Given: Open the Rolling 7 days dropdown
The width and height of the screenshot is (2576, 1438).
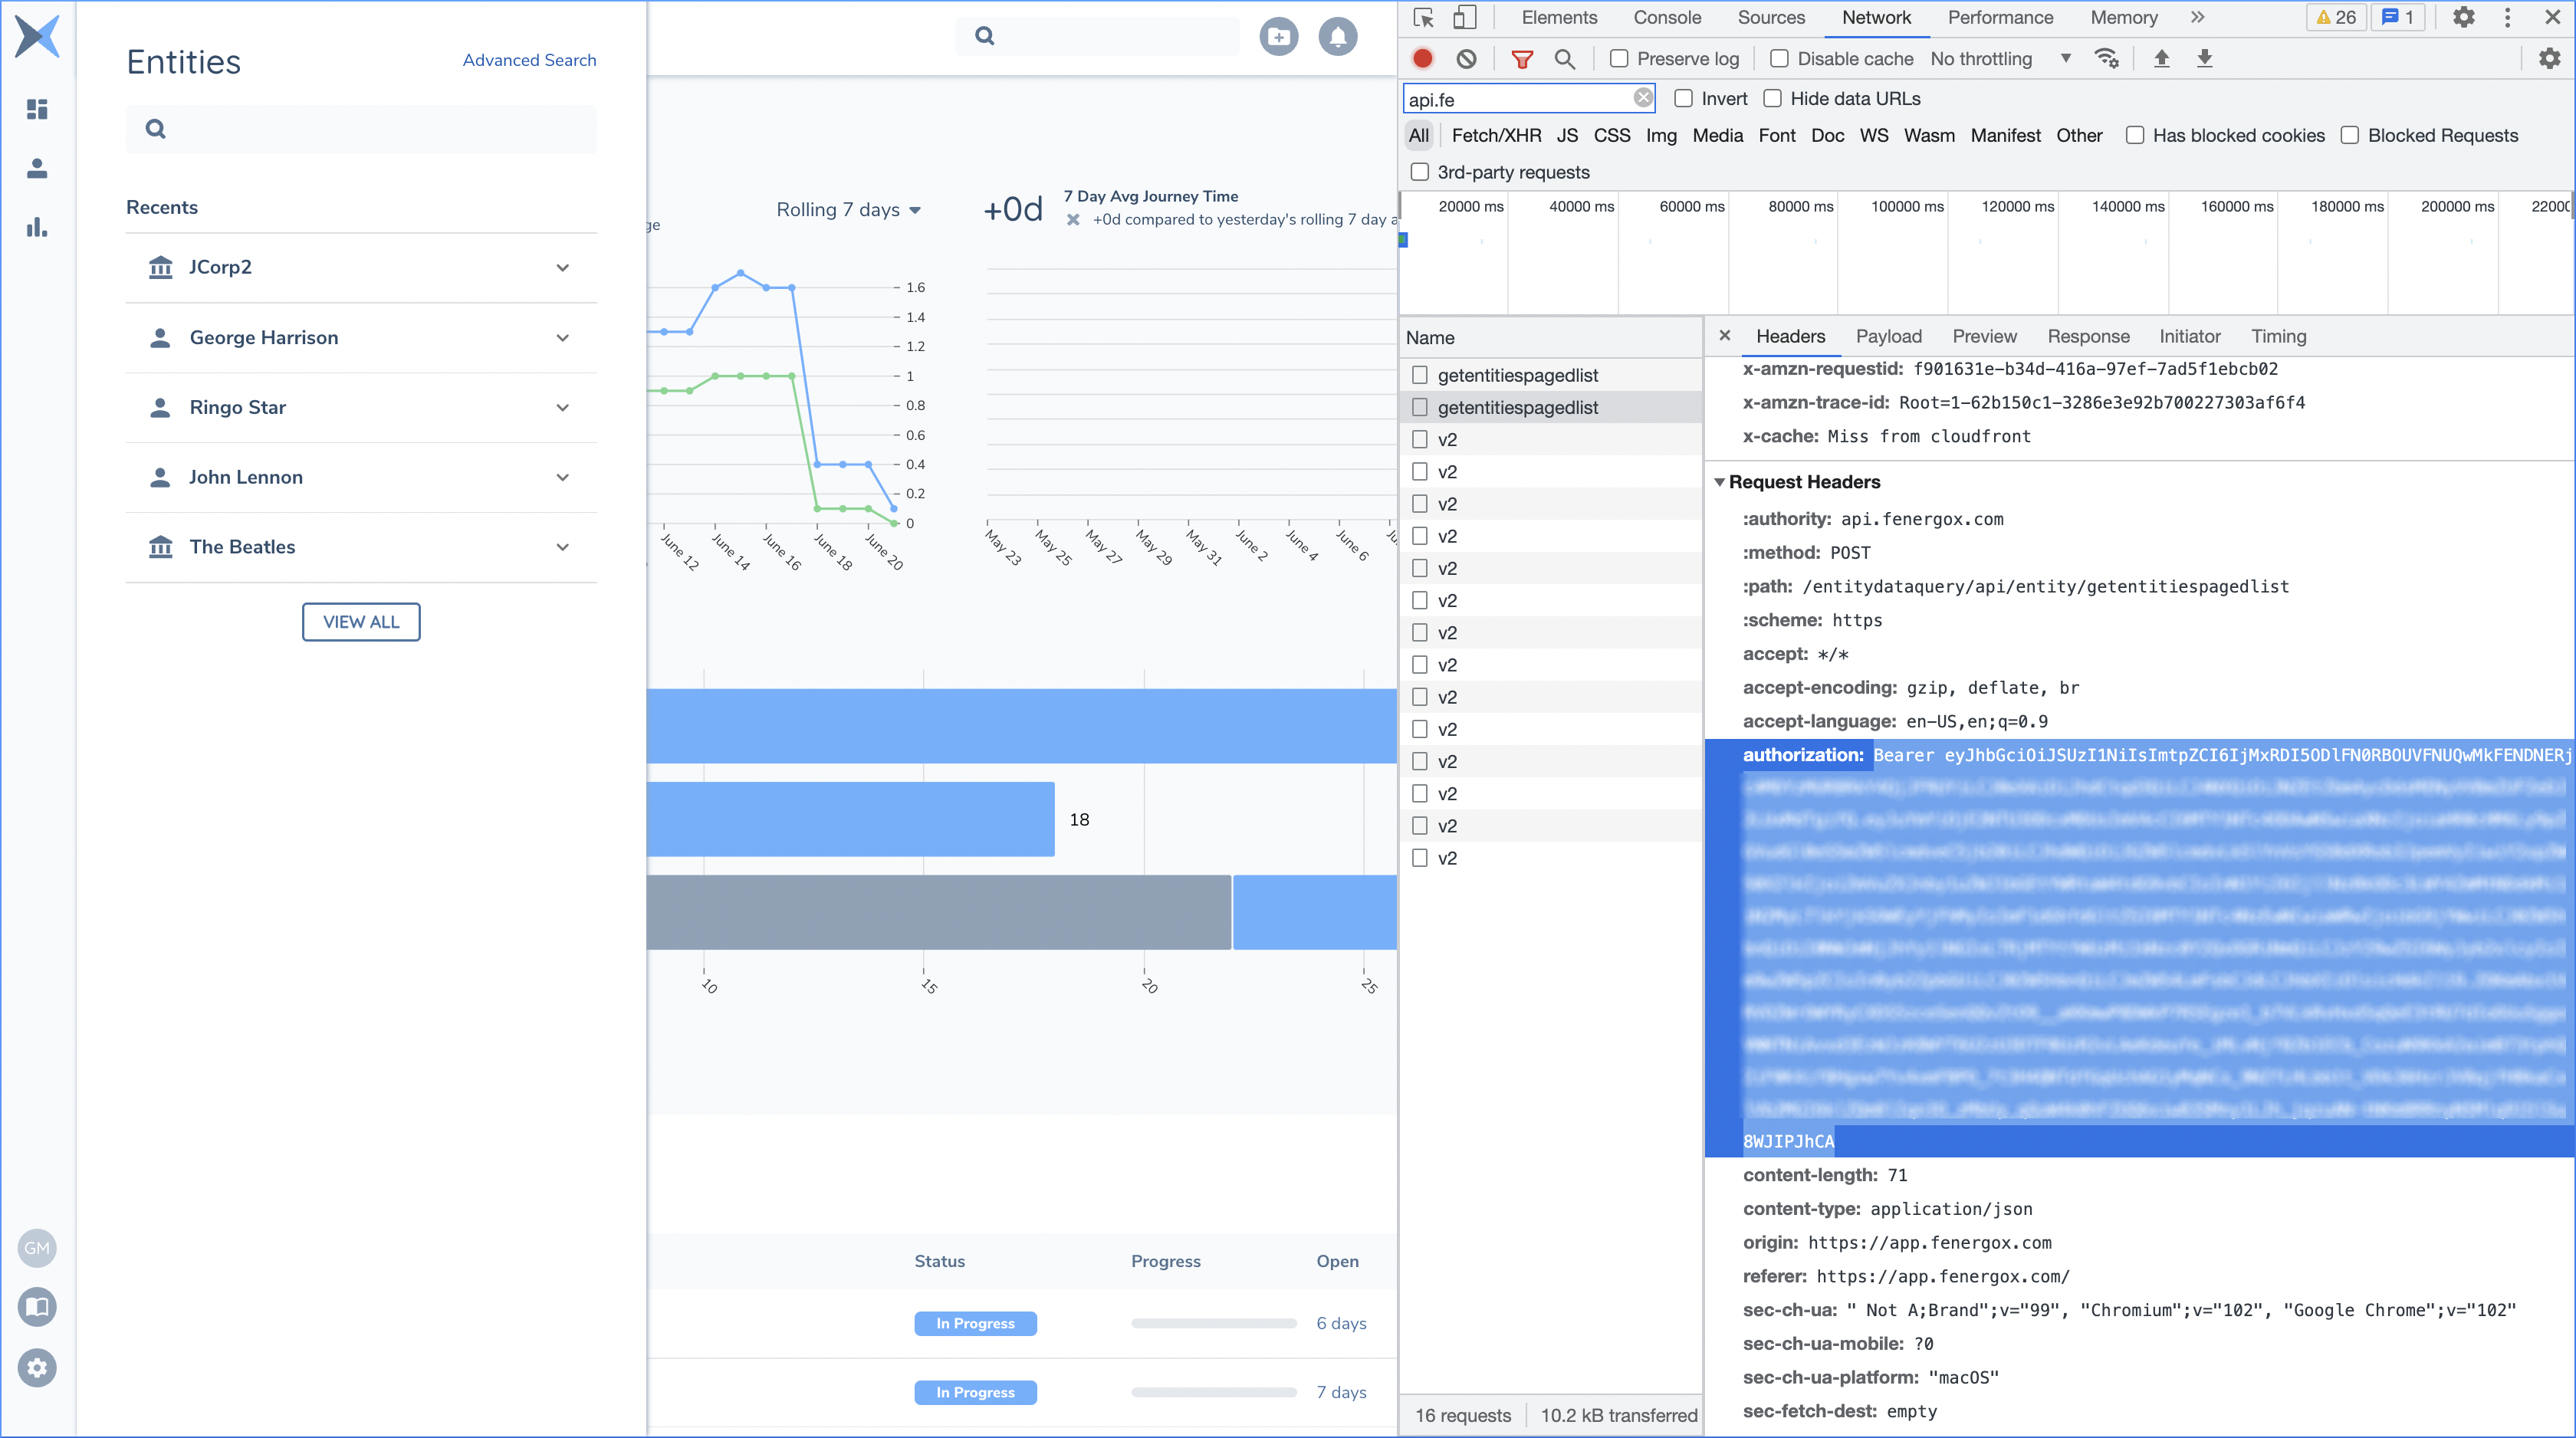Looking at the screenshot, I should coord(848,210).
